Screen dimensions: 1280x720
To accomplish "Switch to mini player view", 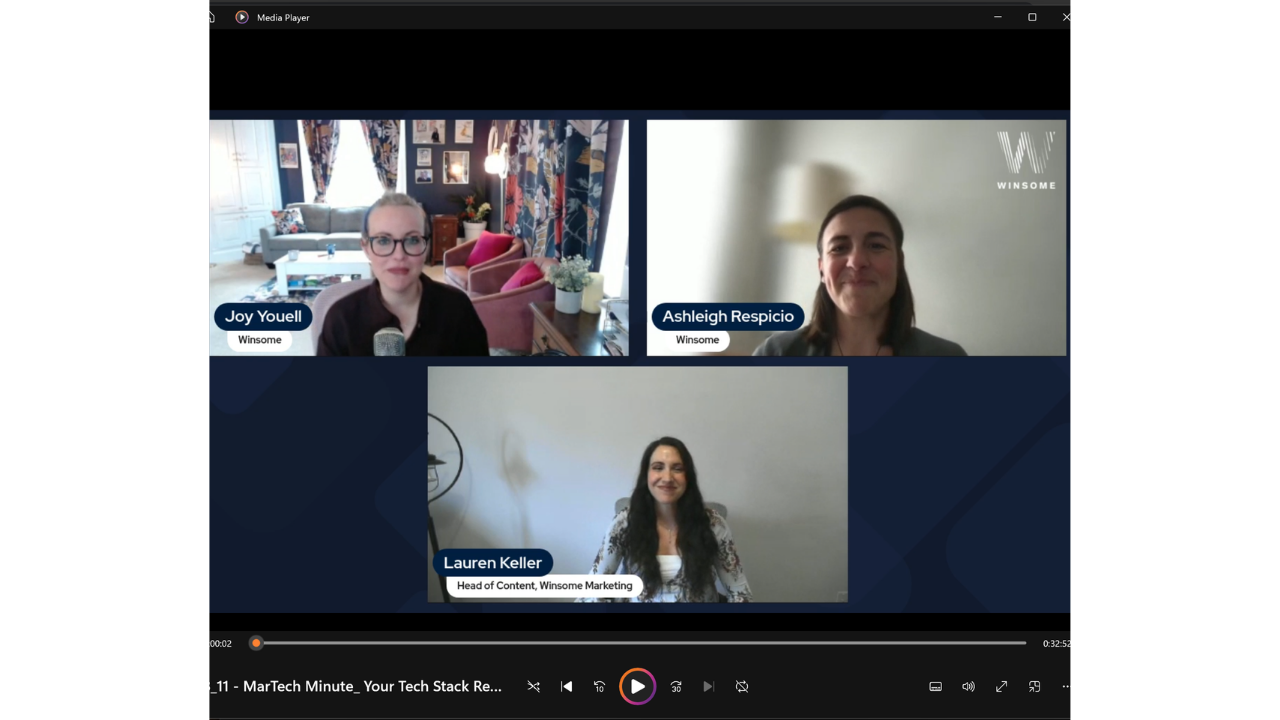I will point(1034,687).
